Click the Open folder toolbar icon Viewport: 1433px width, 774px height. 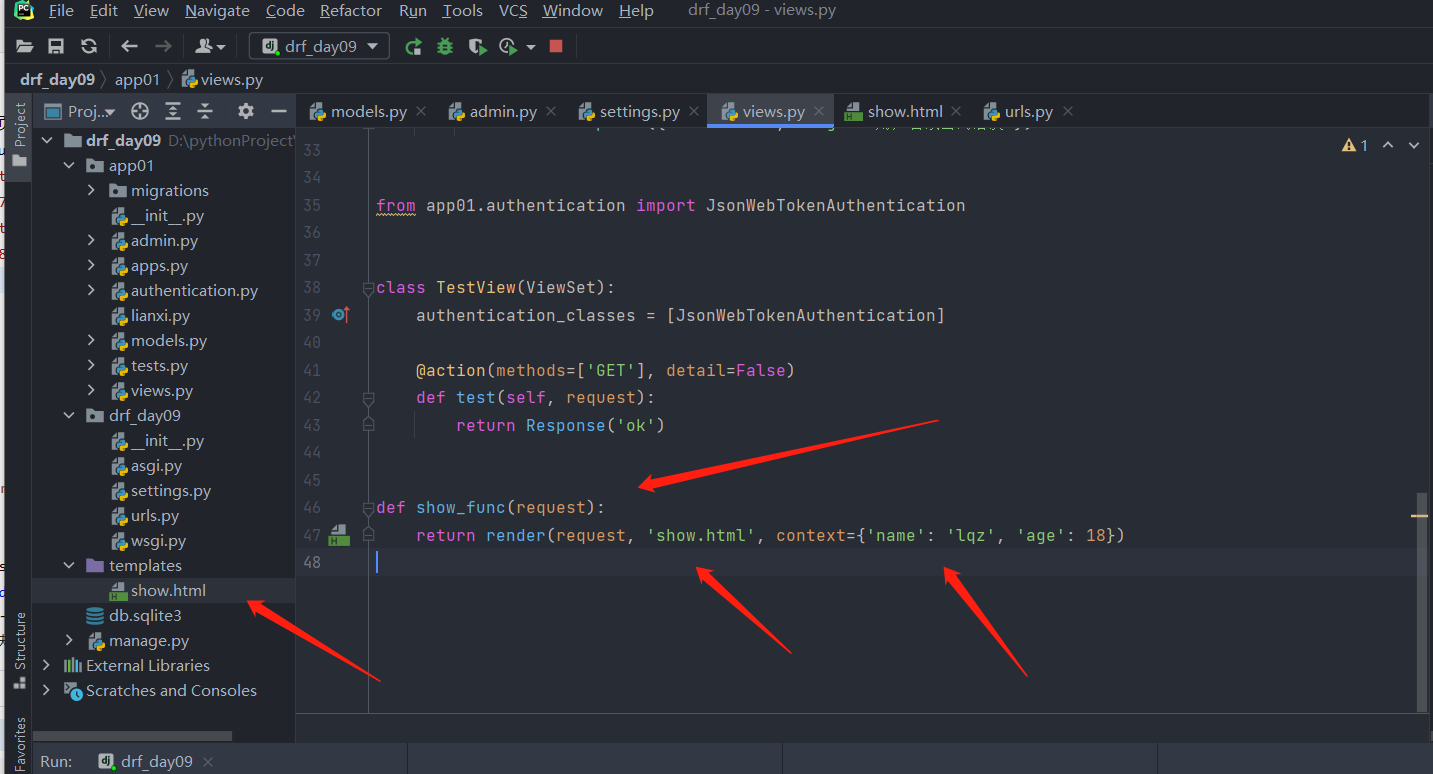[x=25, y=46]
